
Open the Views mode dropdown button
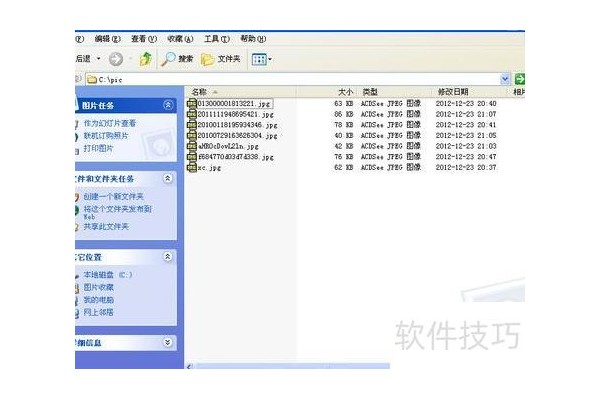pyautogui.click(x=261, y=59)
